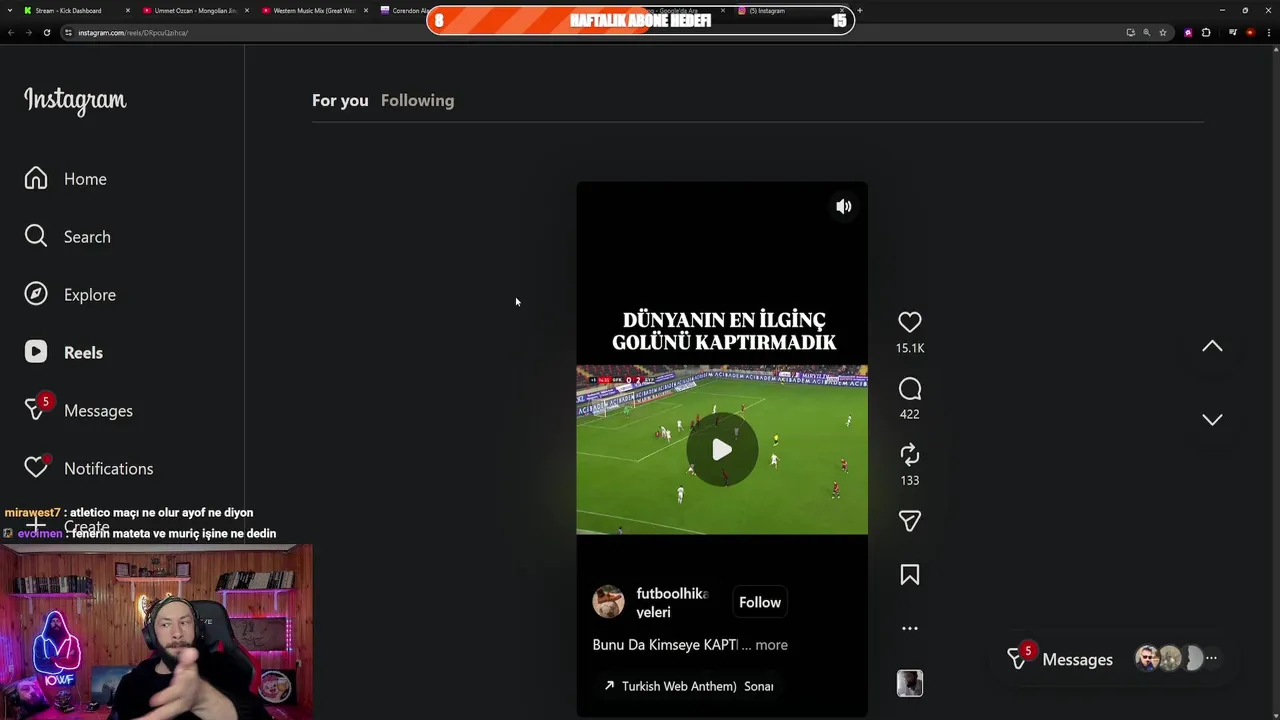Reload the Instagram page
The width and height of the screenshot is (1280, 720).
[x=46, y=33]
